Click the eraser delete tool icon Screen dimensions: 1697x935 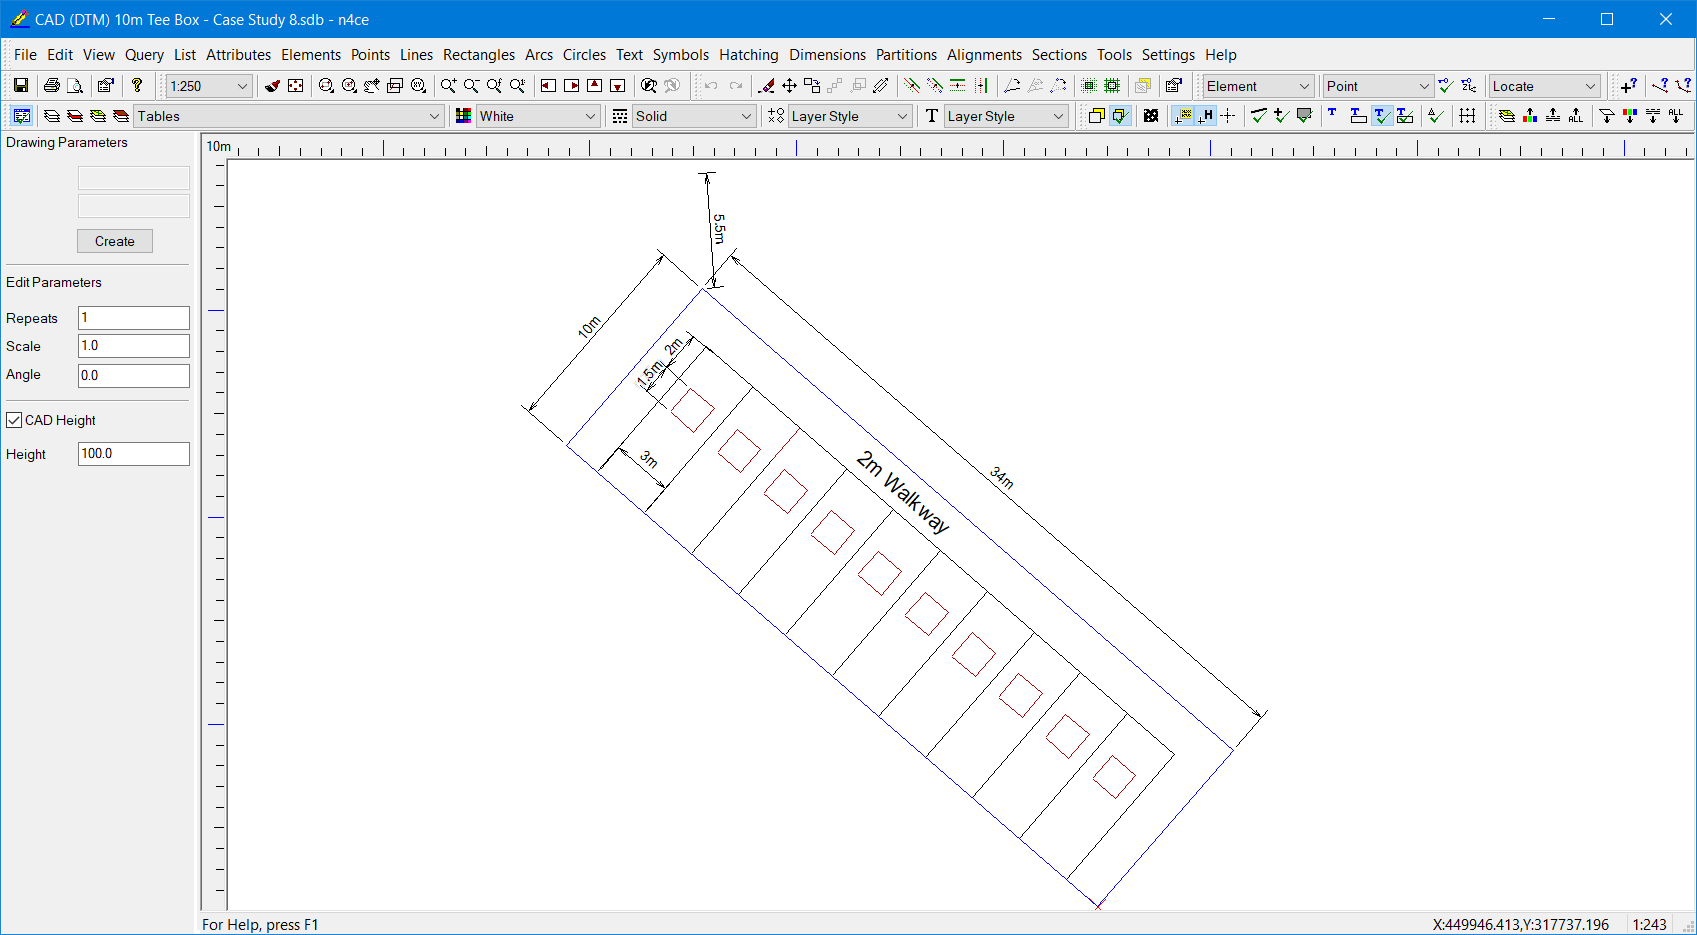[x=766, y=86]
